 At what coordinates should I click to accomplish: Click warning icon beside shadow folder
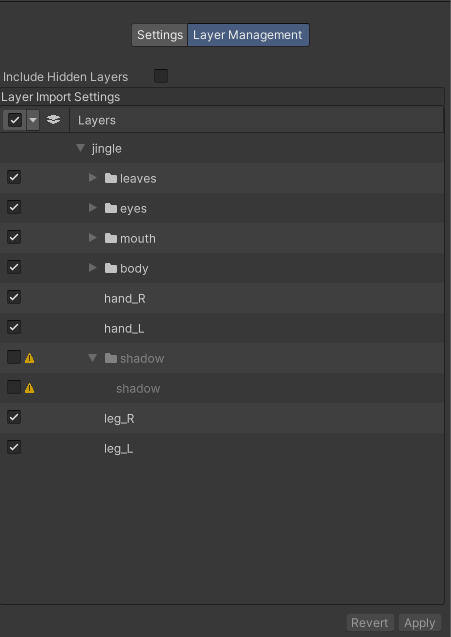(29, 358)
